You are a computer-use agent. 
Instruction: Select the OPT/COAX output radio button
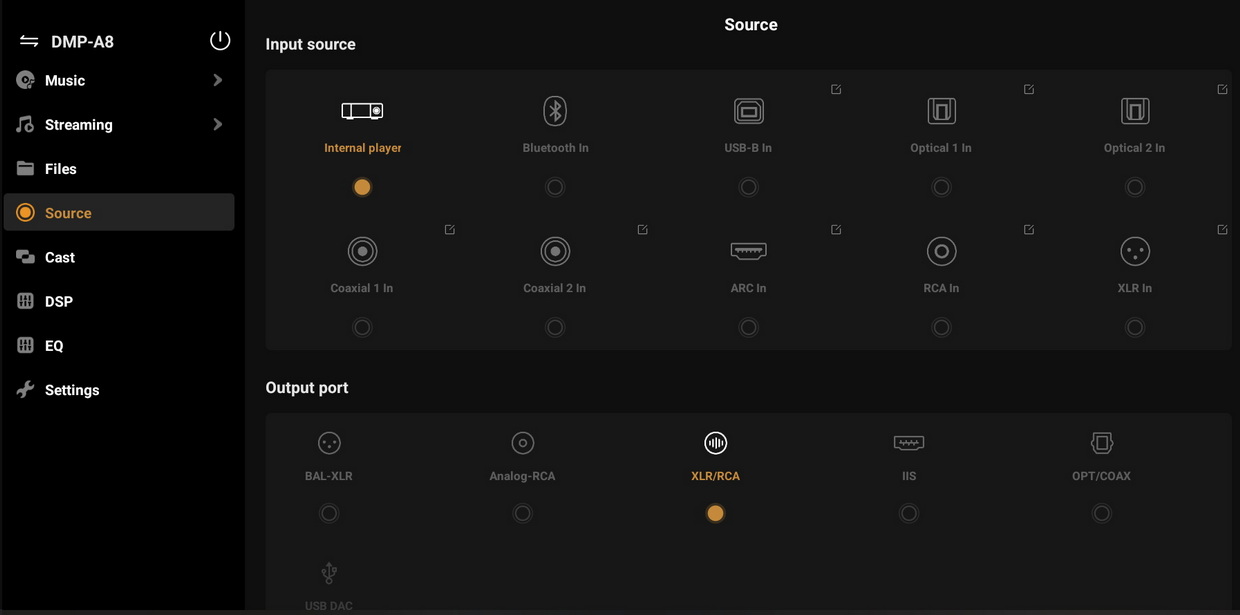pos(1101,513)
